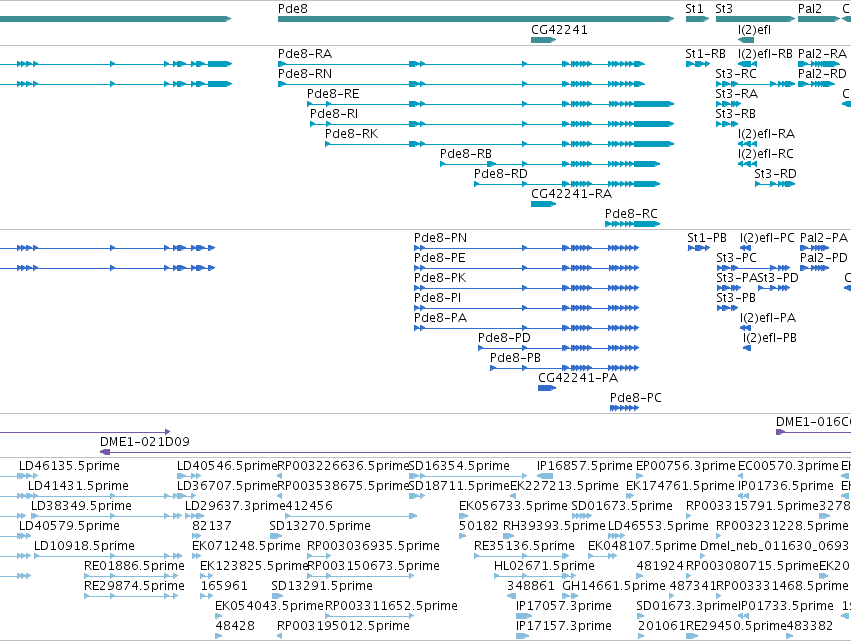Click transcript Pde8-RN label
The width and height of the screenshot is (851, 641).
(x=305, y=74)
